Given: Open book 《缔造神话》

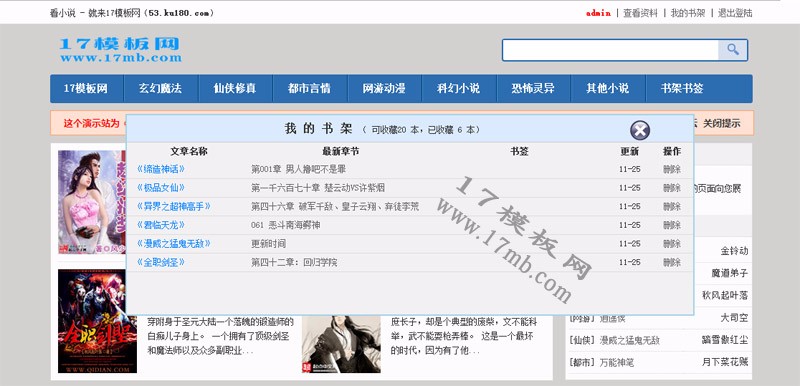Looking at the screenshot, I should pos(161,169).
